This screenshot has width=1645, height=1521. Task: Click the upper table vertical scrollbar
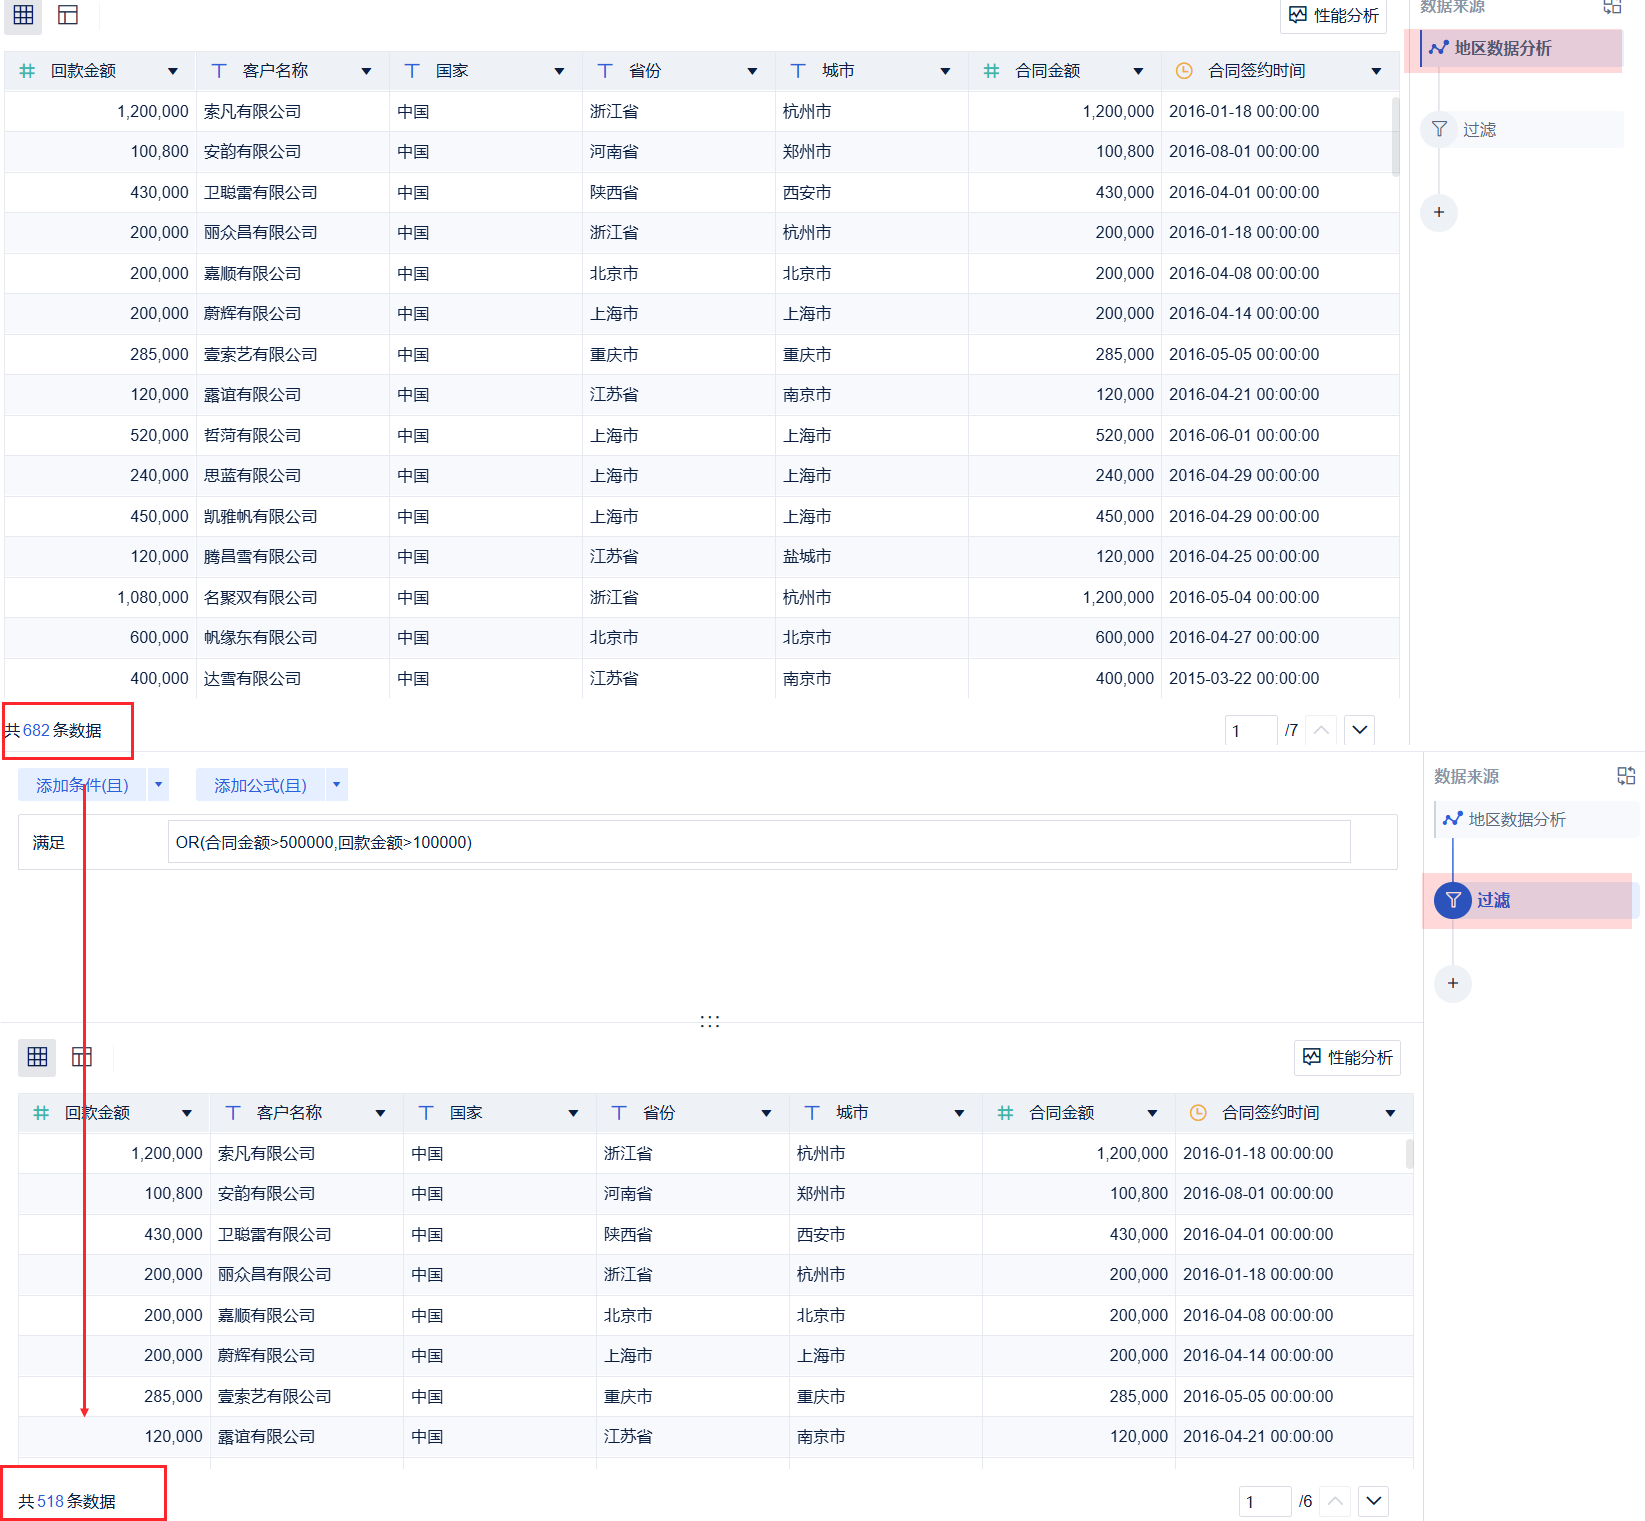click(x=1395, y=137)
